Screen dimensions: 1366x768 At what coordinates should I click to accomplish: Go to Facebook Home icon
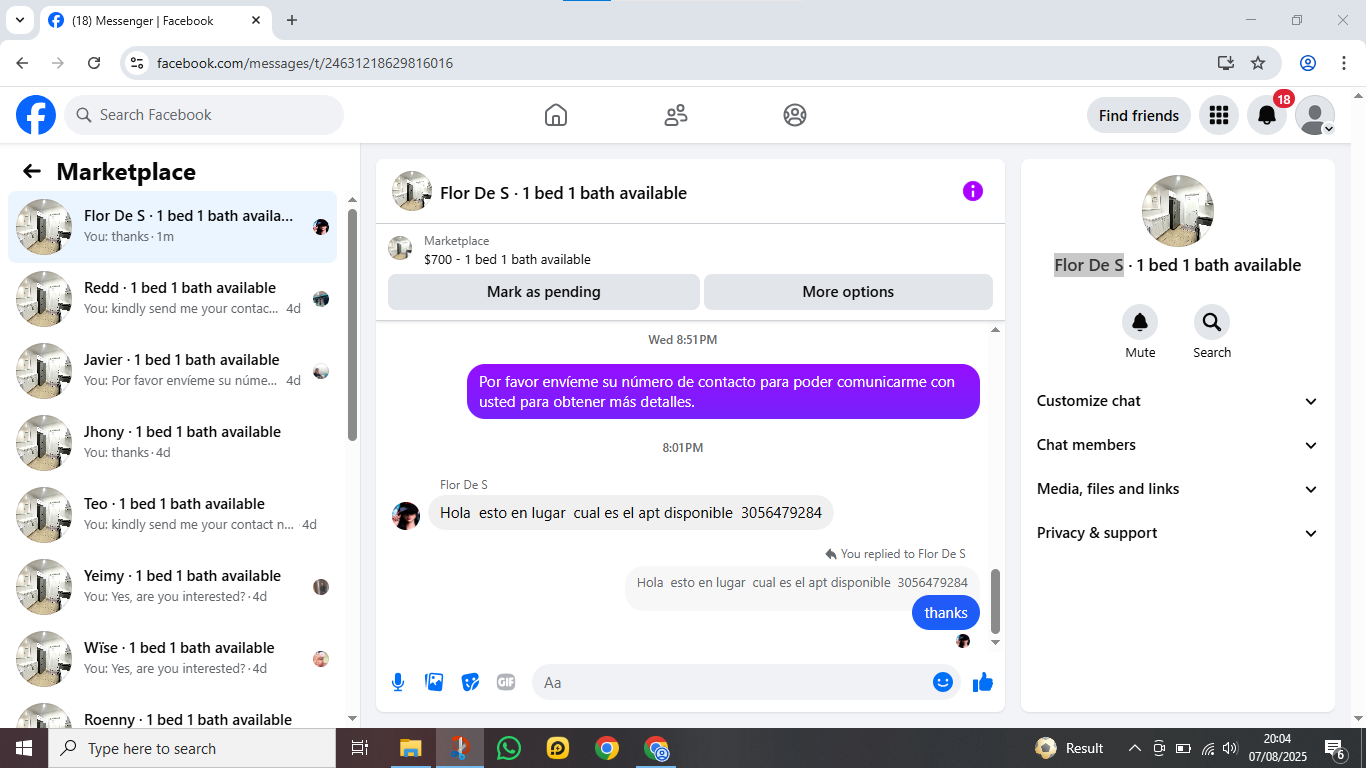[x=556, y=115]
